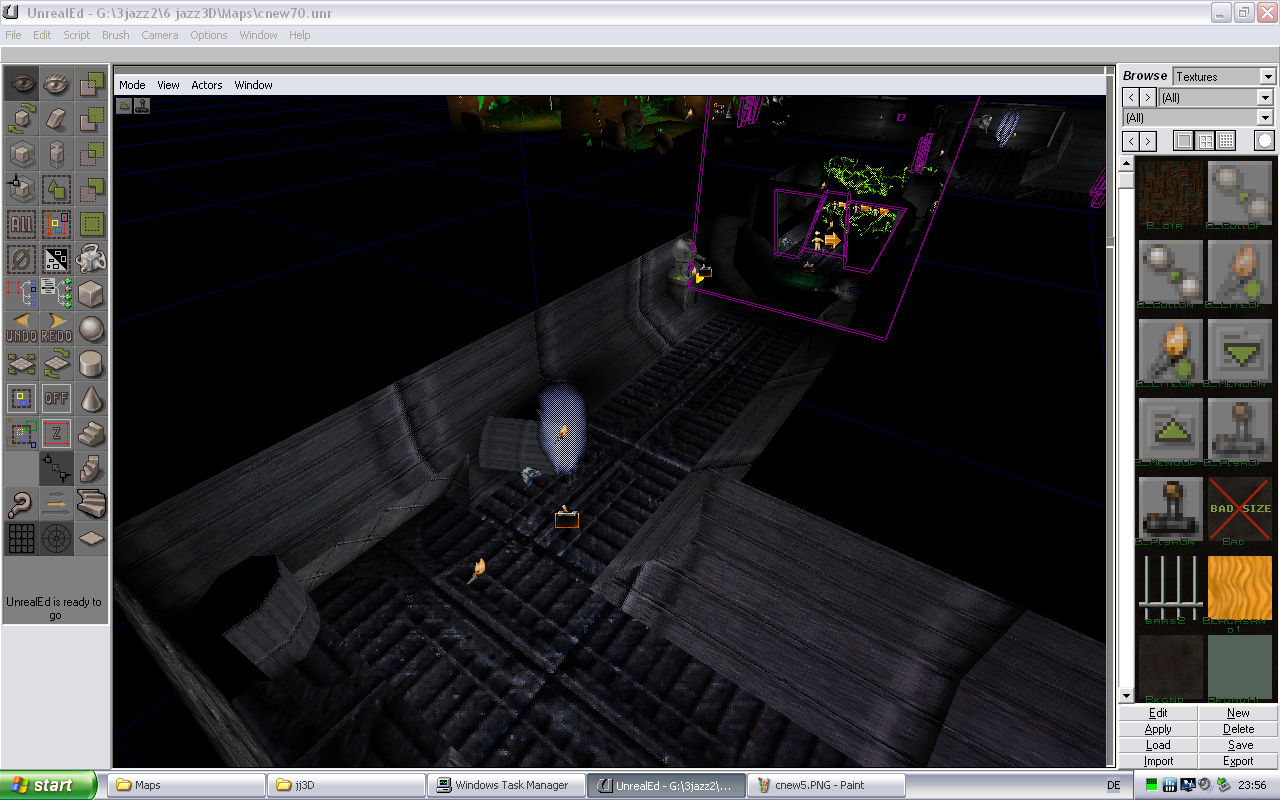Open the File menu
The height and width of the screenshot is (801, 1280).
[x=13, y=35]
